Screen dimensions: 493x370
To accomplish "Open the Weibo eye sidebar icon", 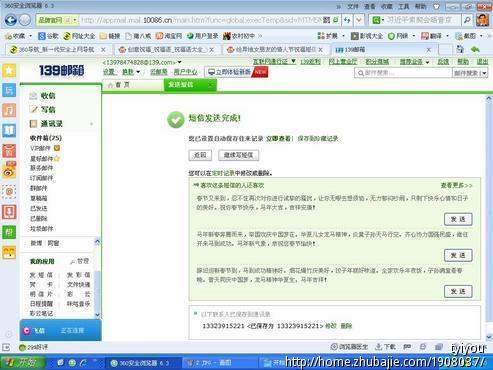I will pos(9,171).
